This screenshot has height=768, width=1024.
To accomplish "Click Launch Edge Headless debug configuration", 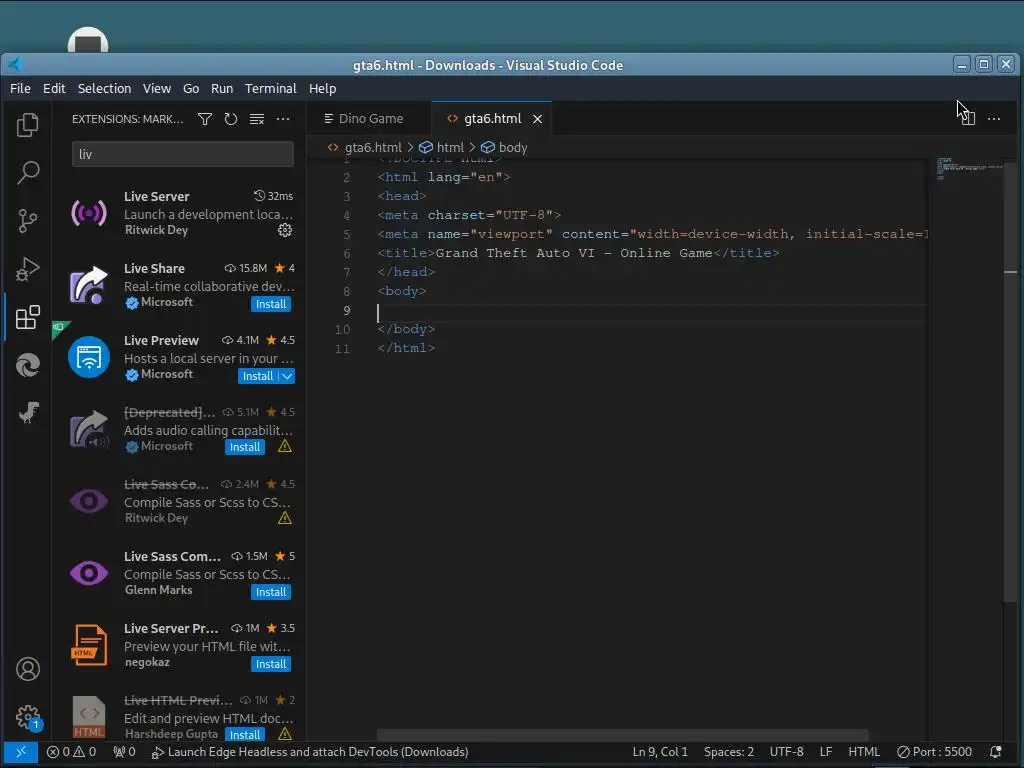I will [x=310, y=752].
